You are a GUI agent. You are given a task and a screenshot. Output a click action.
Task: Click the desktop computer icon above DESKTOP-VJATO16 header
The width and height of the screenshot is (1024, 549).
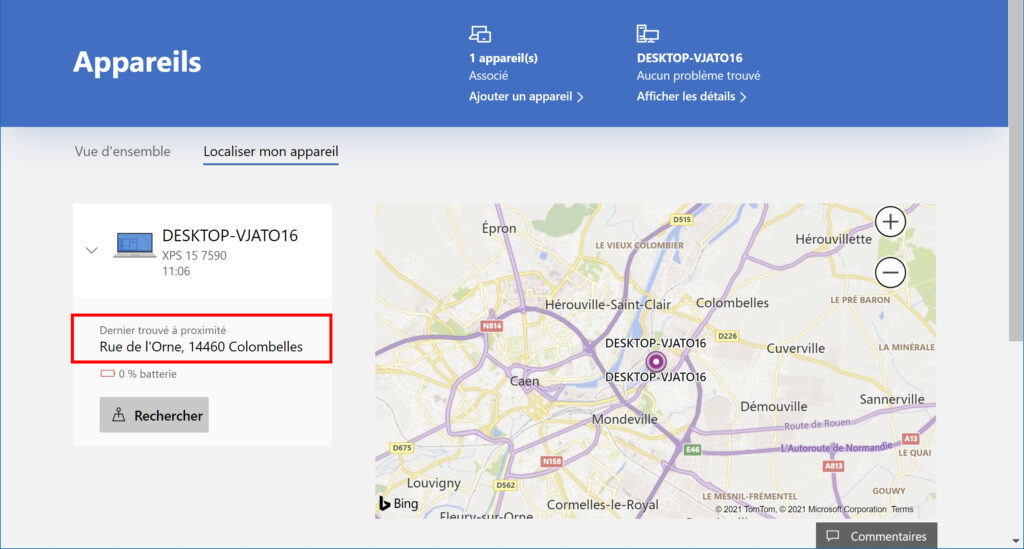point(647,33)
